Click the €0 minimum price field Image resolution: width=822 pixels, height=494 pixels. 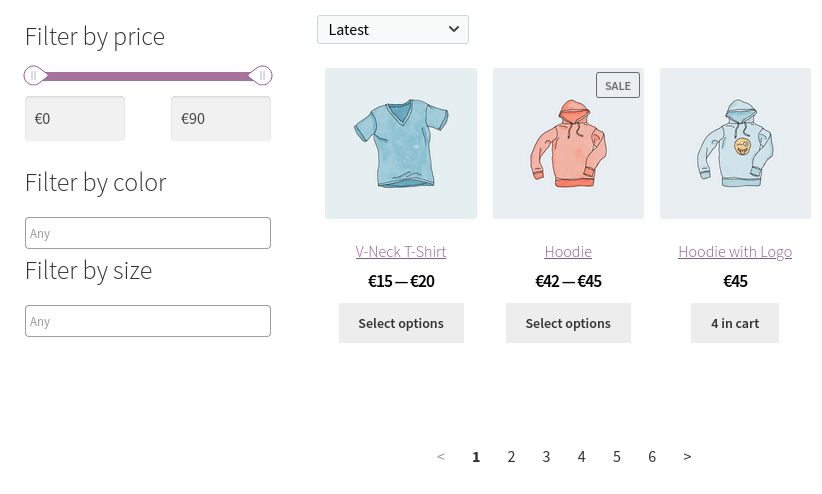[x=75, y=119]
